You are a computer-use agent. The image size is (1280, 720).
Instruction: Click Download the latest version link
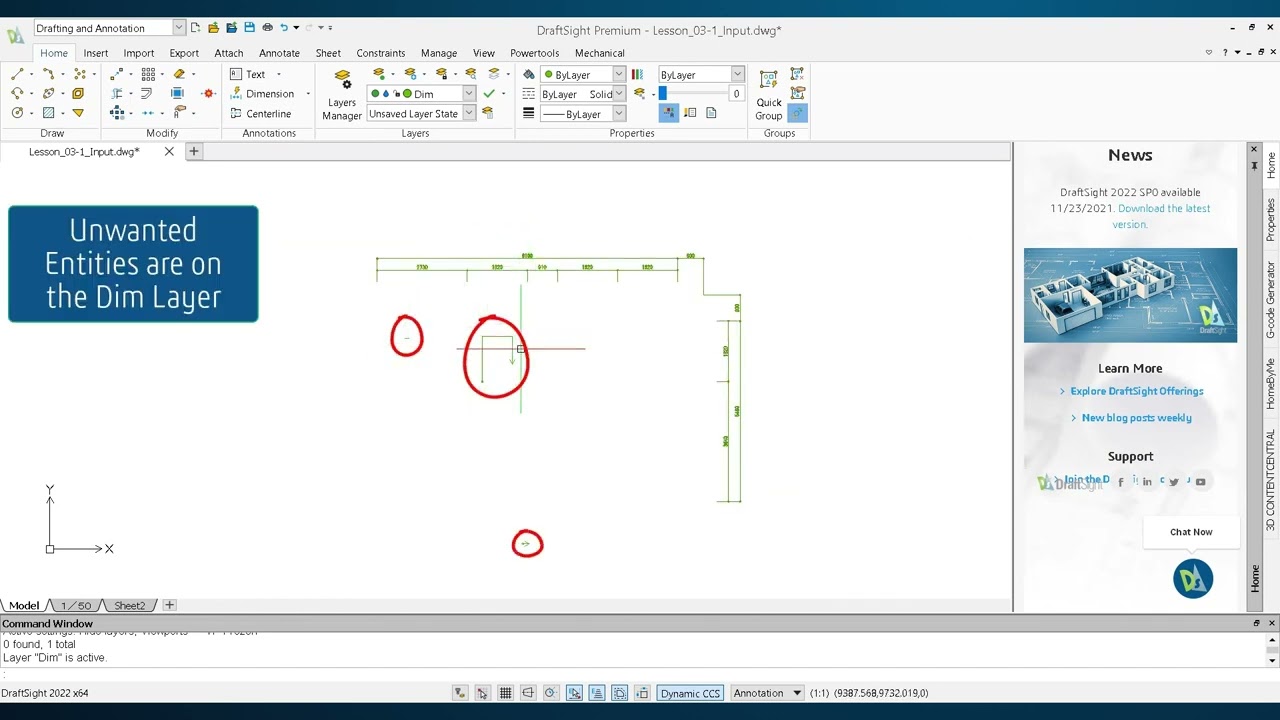[1161, 216]
